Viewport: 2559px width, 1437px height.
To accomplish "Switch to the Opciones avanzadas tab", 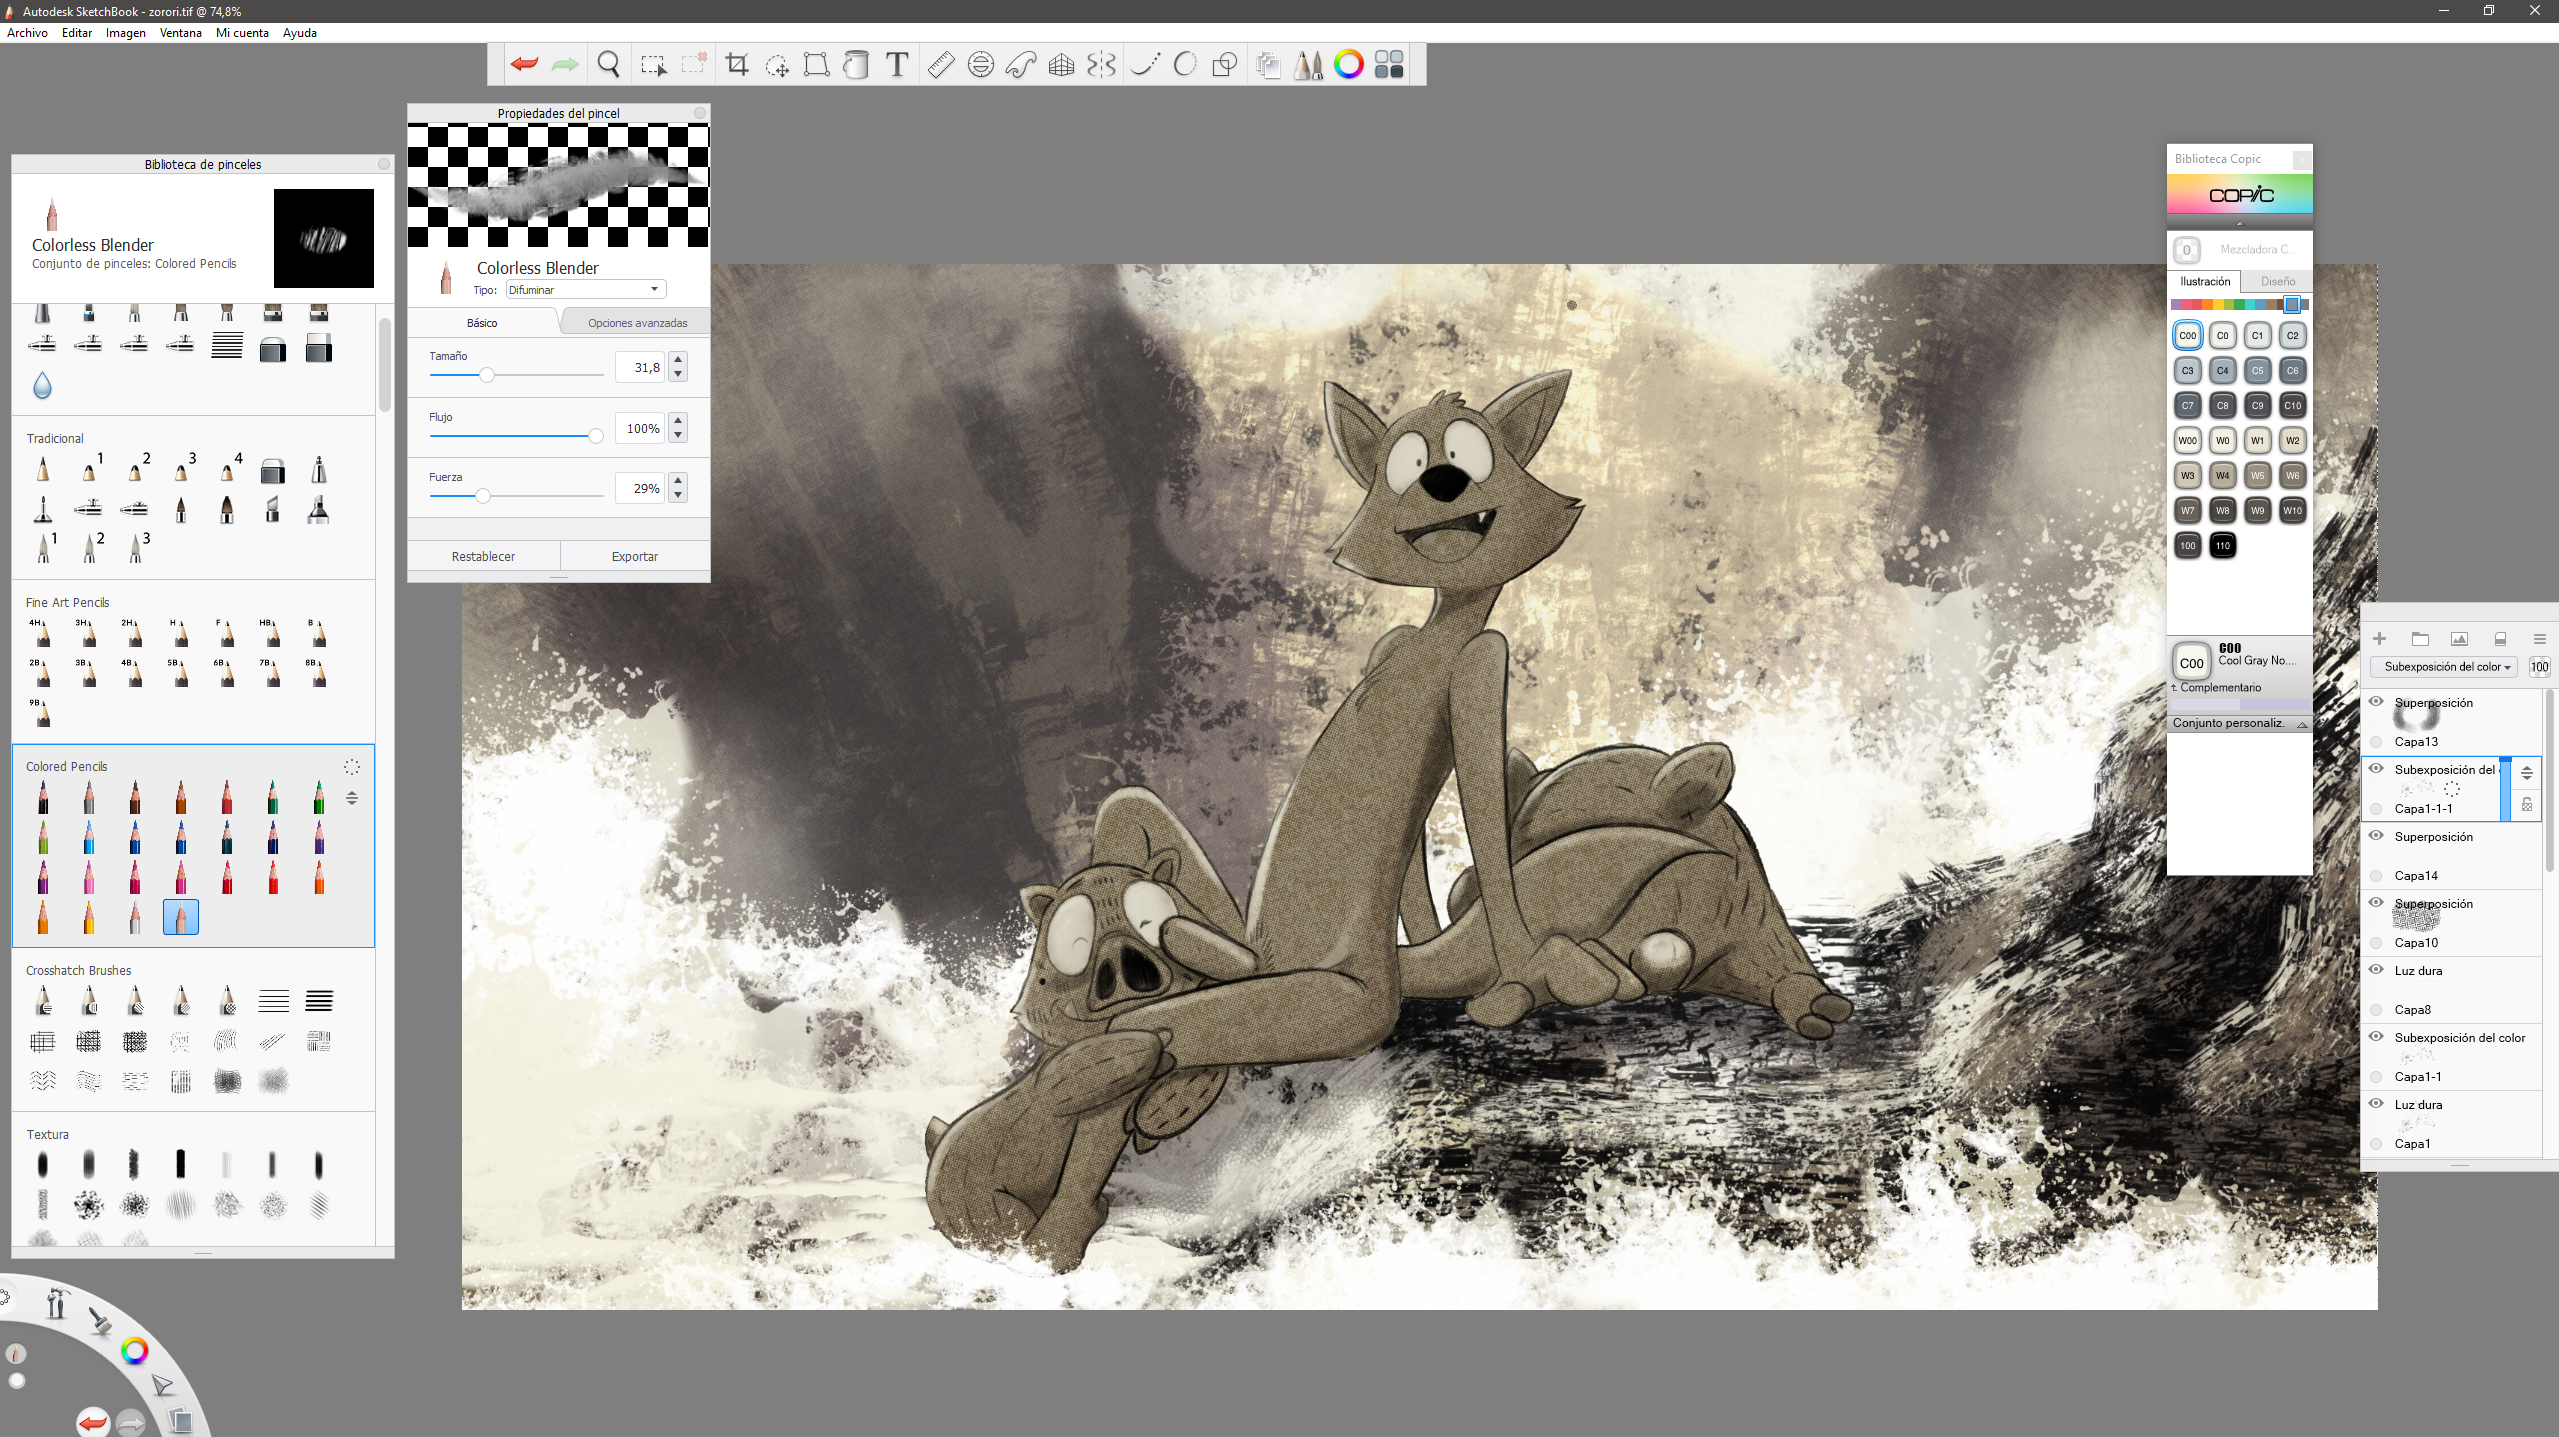I will tap(637, 323).
